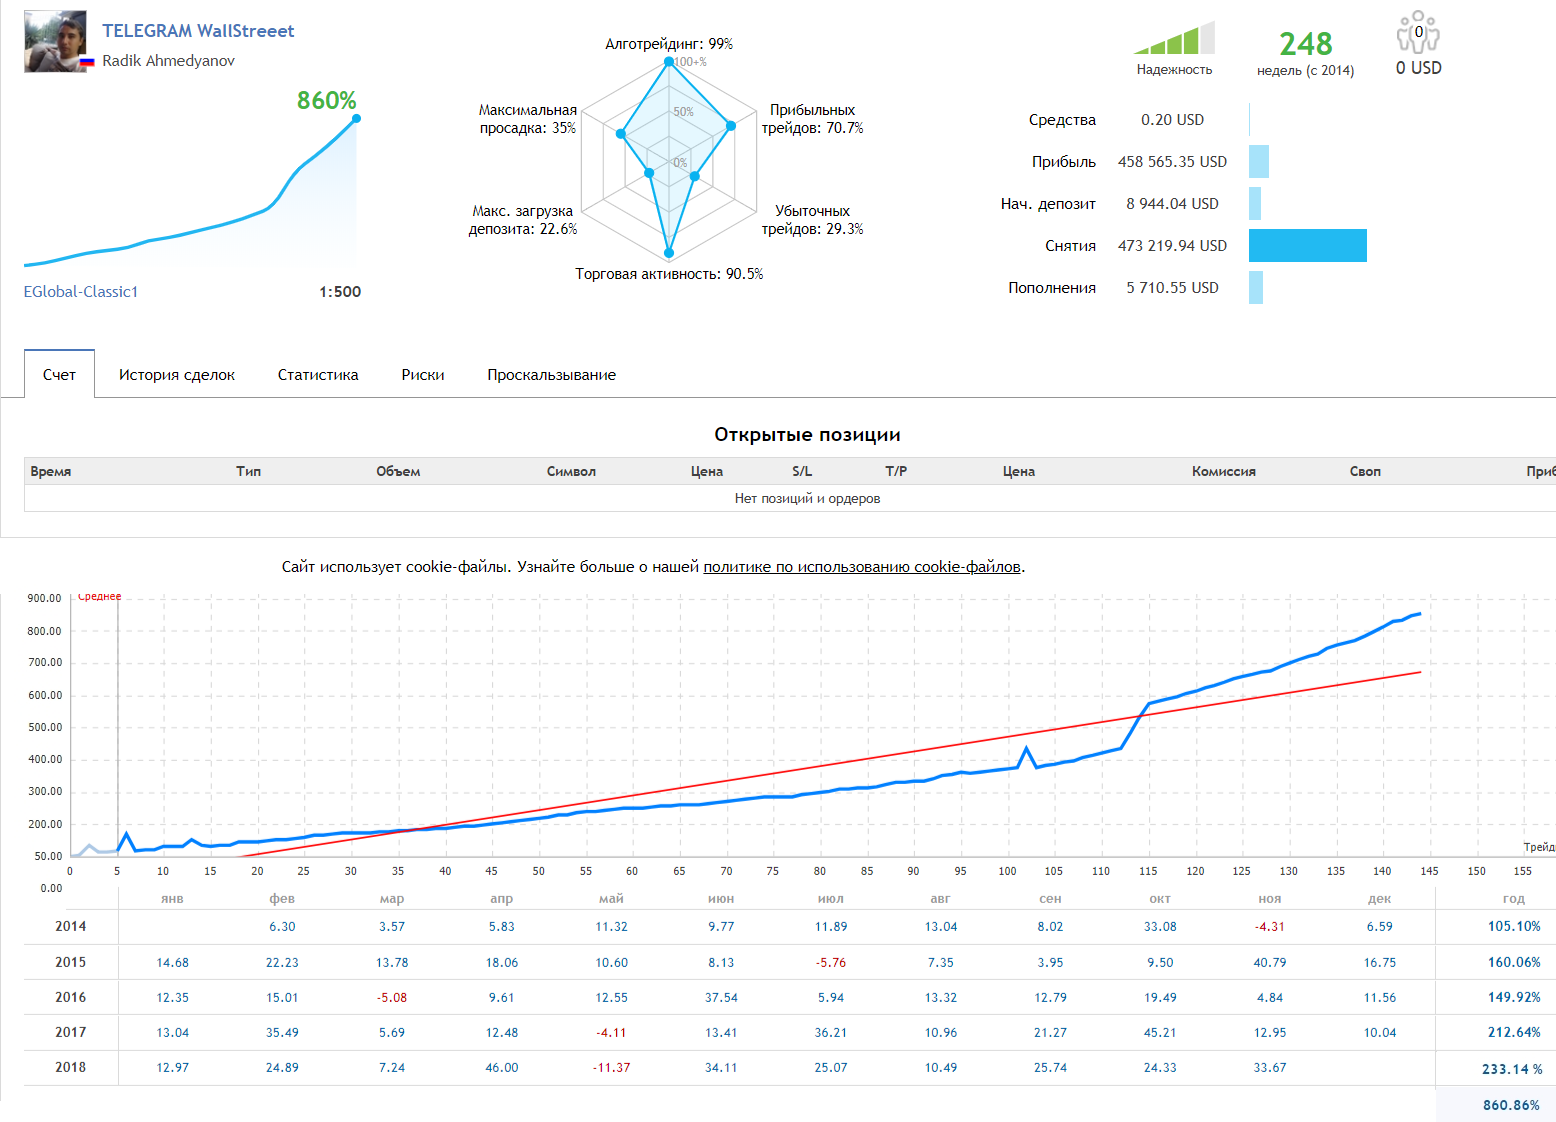The height and width of the screenshot is (1122, 1556).
Task: Open the TELEGRAM WallStreeet signal title
Action: [x=198, y=31]
